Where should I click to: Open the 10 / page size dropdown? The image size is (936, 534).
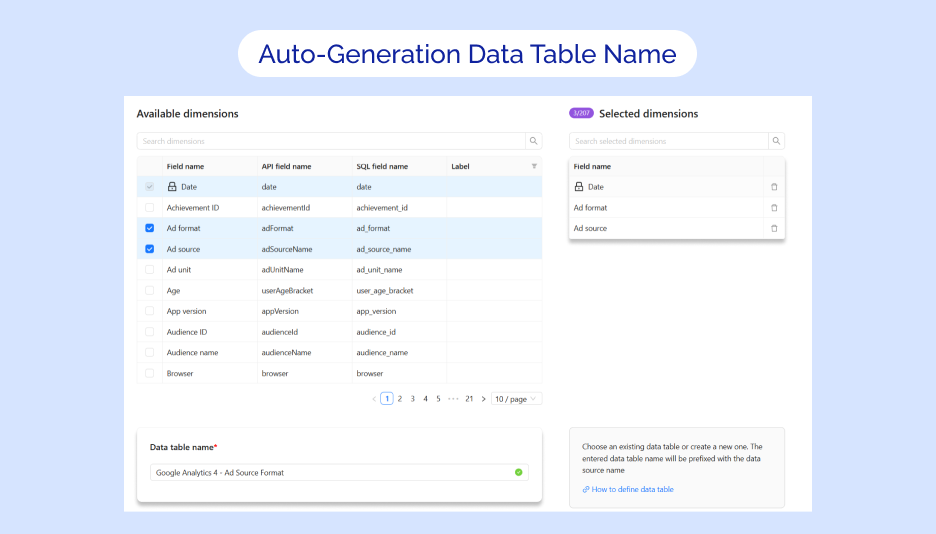pyautogui.click(x=516, y=399)
